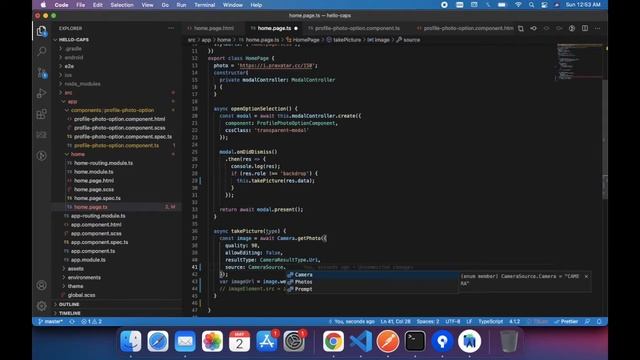Switch to the home.page.html tab
Screen dimensions: 640x360
213,28
